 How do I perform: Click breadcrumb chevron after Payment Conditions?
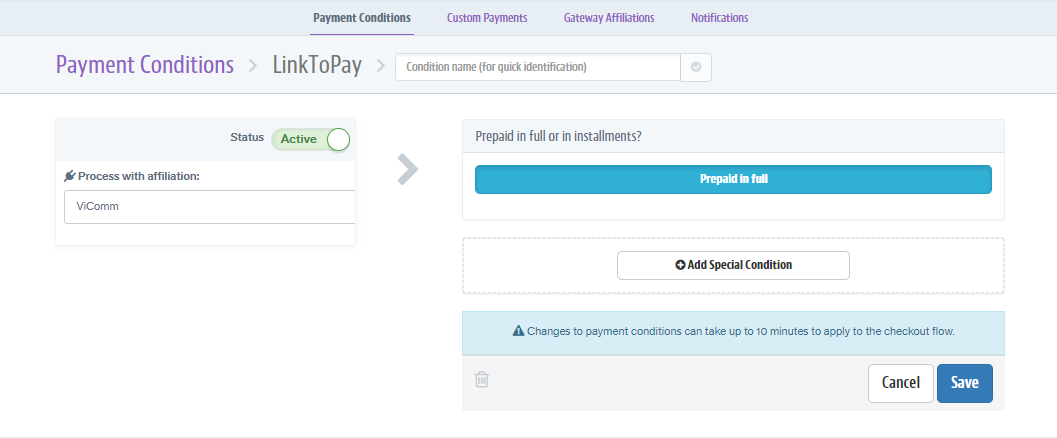(253, 66)
